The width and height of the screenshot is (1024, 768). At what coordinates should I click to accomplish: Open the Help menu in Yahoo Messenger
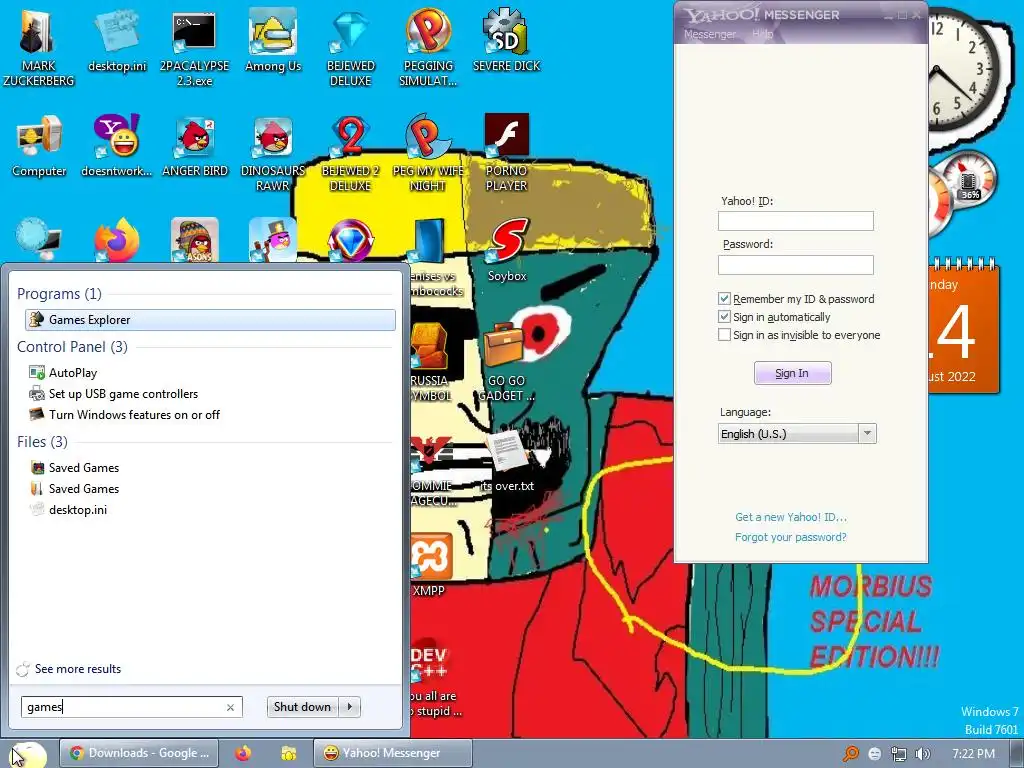(762, 34)
